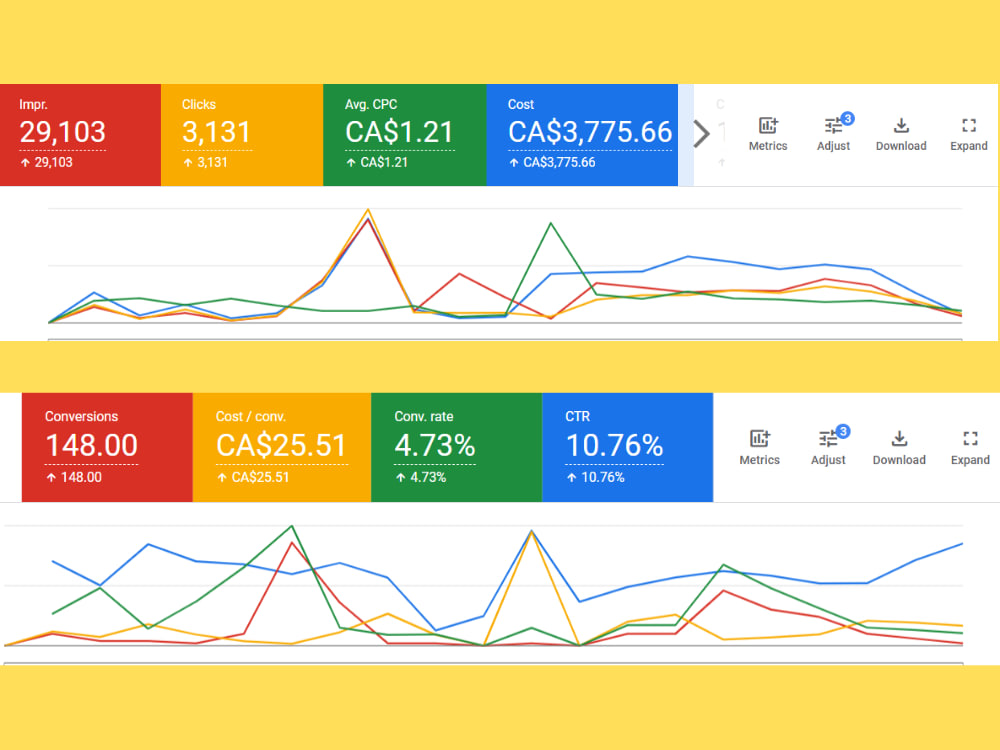Image resolution: width=1000 pixels, height=750 pixels.
Task: Click the CA$25.51 cost per conversion value
Action: (x=281, y=445)
